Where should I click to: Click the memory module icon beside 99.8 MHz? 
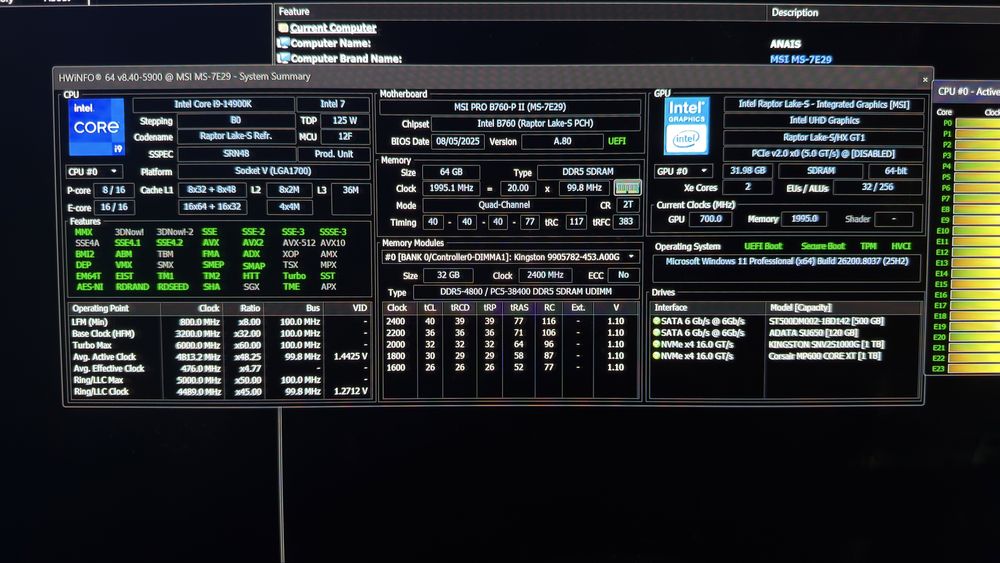pyautogui.click(x=627, y=188)
